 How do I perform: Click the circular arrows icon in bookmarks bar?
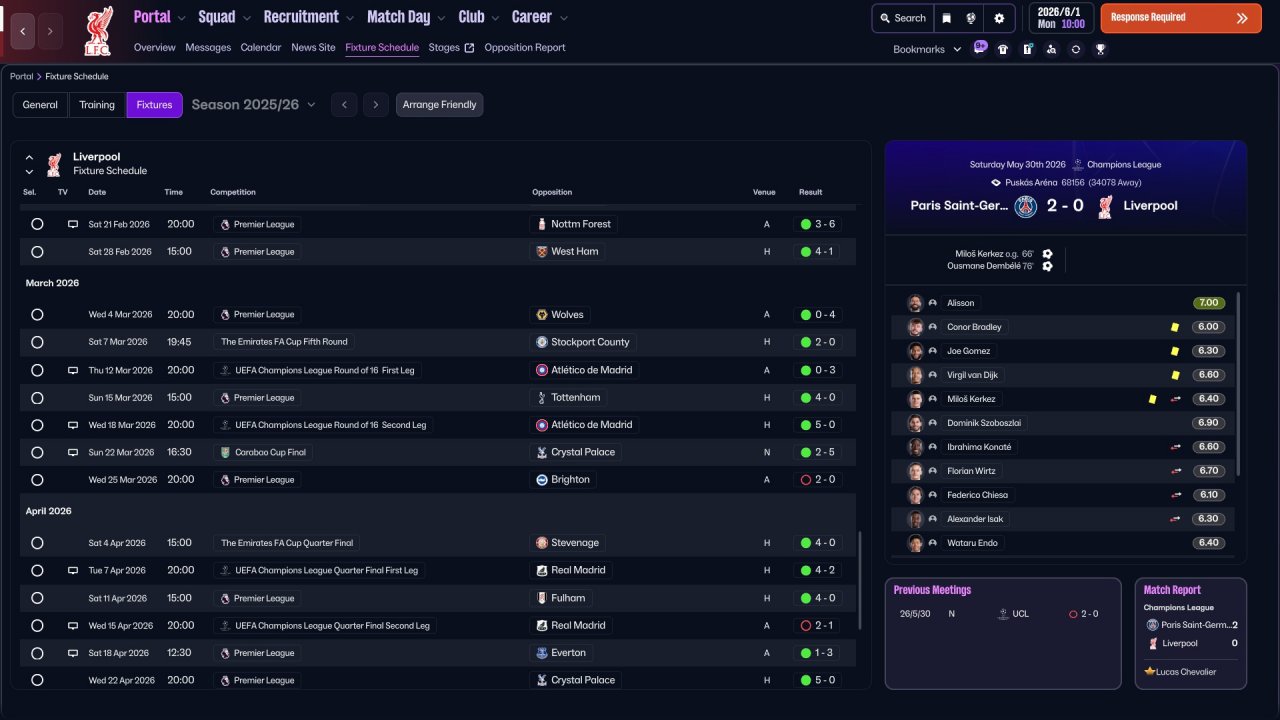pos(1076,49)
